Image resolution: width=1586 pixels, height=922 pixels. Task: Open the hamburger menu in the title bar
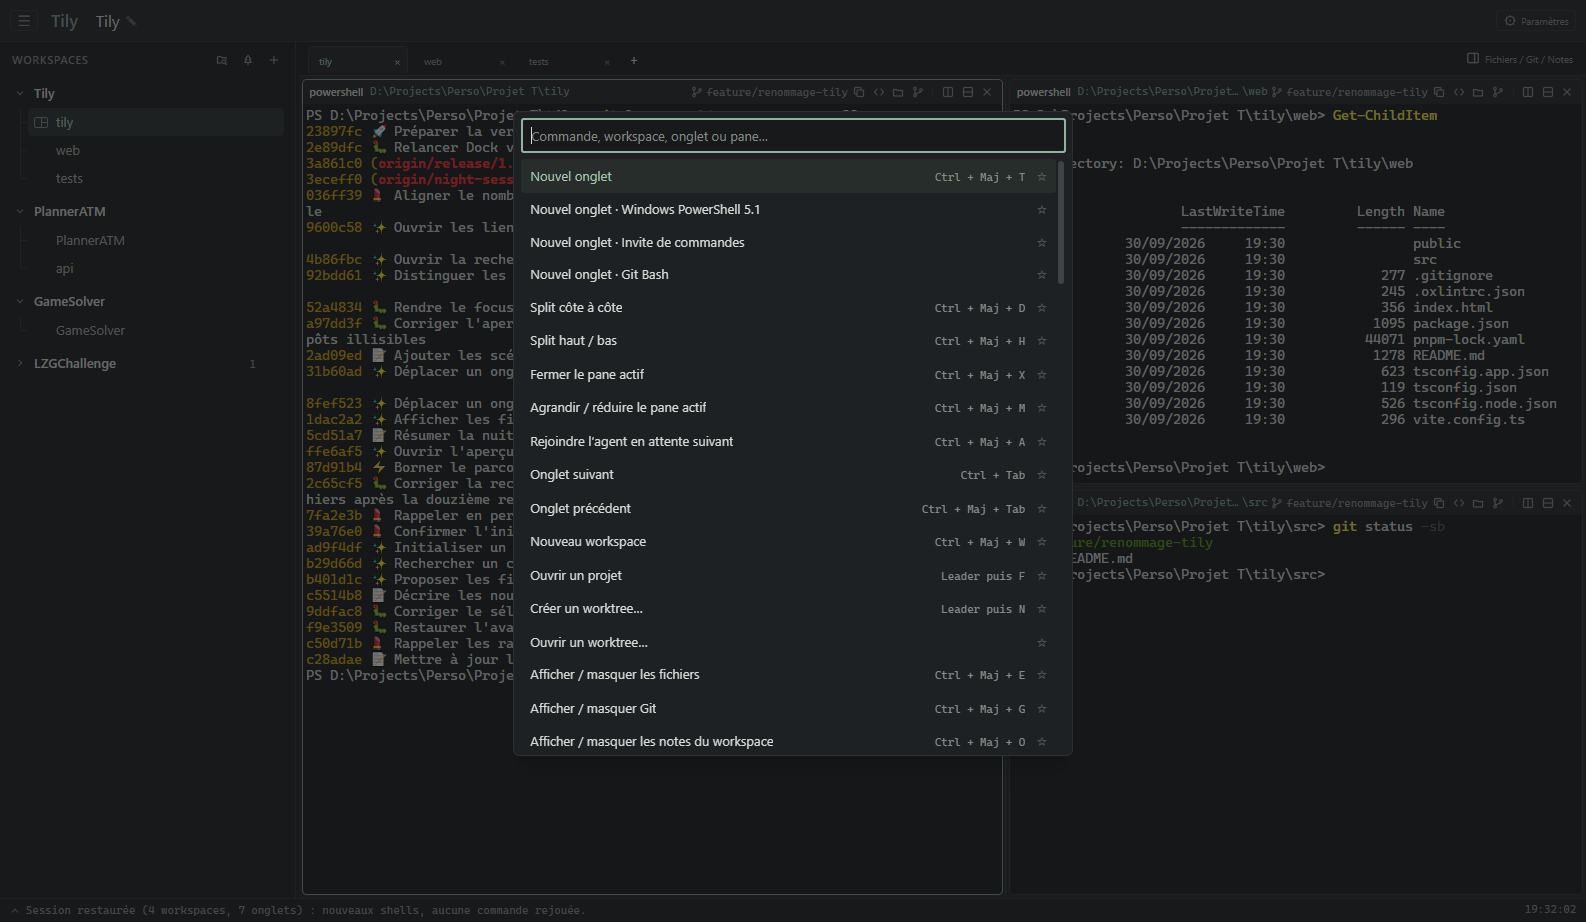pyautogui.click(x=24, y=21)
